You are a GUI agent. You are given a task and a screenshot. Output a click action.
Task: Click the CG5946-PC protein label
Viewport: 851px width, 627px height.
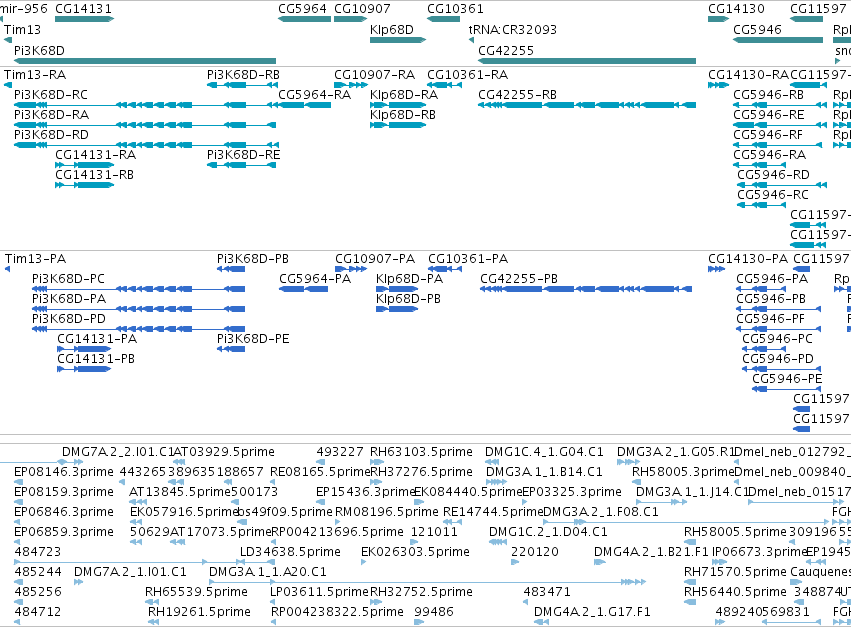[x=778, y=339]
